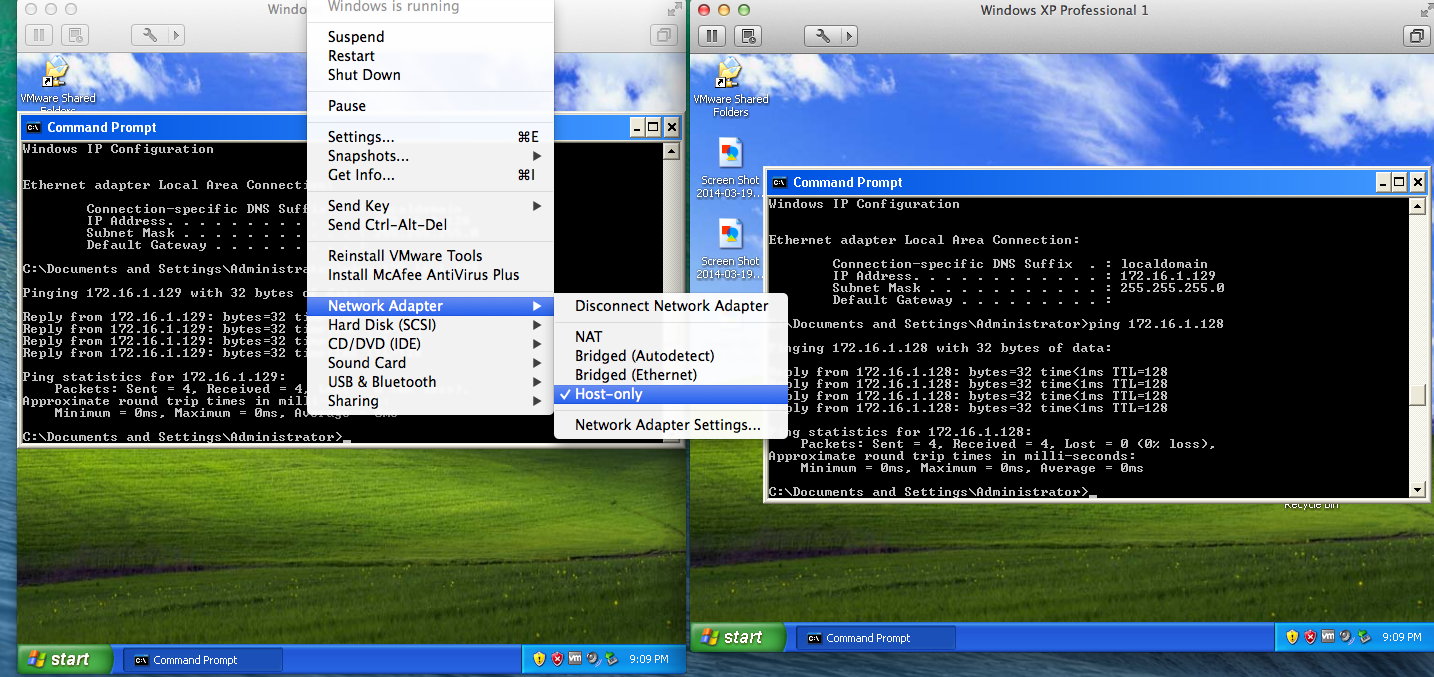This screenshot has width=1434, height=677.
Task: Select NAT network mode
Action: pos(671,337)
